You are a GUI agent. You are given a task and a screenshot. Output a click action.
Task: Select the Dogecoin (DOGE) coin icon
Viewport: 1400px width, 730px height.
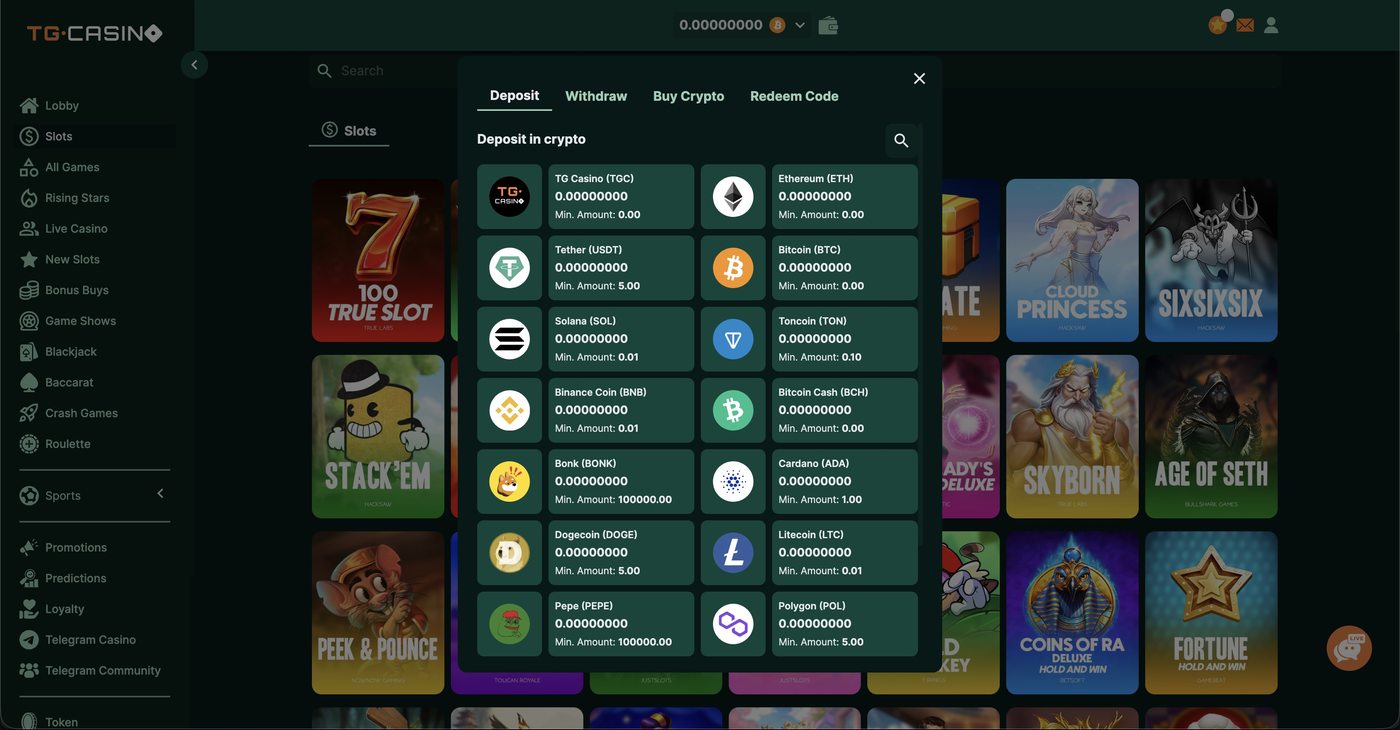pos(510,552)
